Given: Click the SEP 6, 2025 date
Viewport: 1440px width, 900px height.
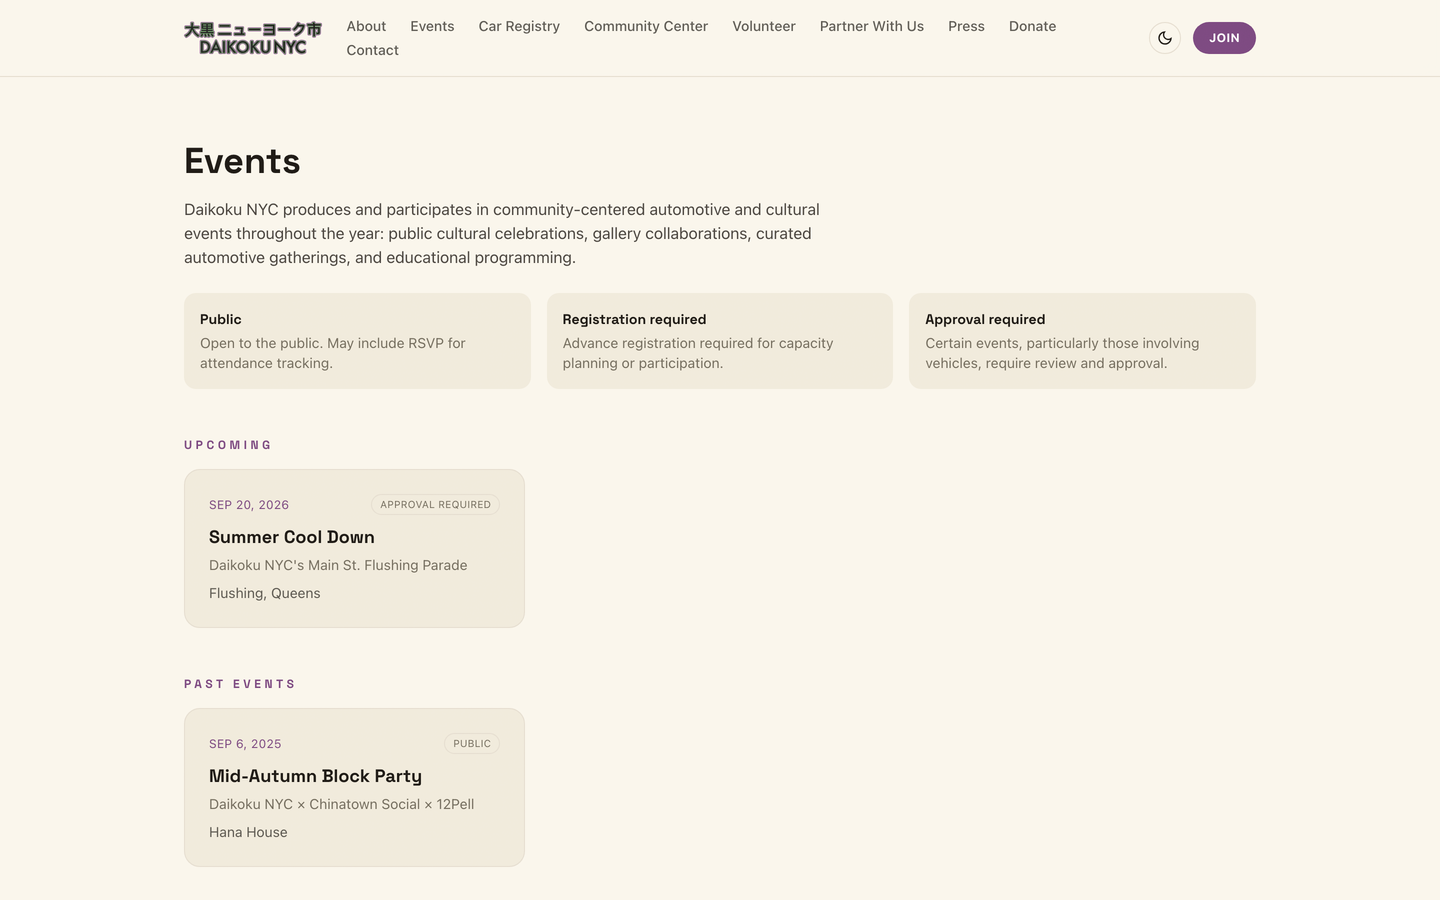Looking at the screenshot, I should [x=245, y=744].
